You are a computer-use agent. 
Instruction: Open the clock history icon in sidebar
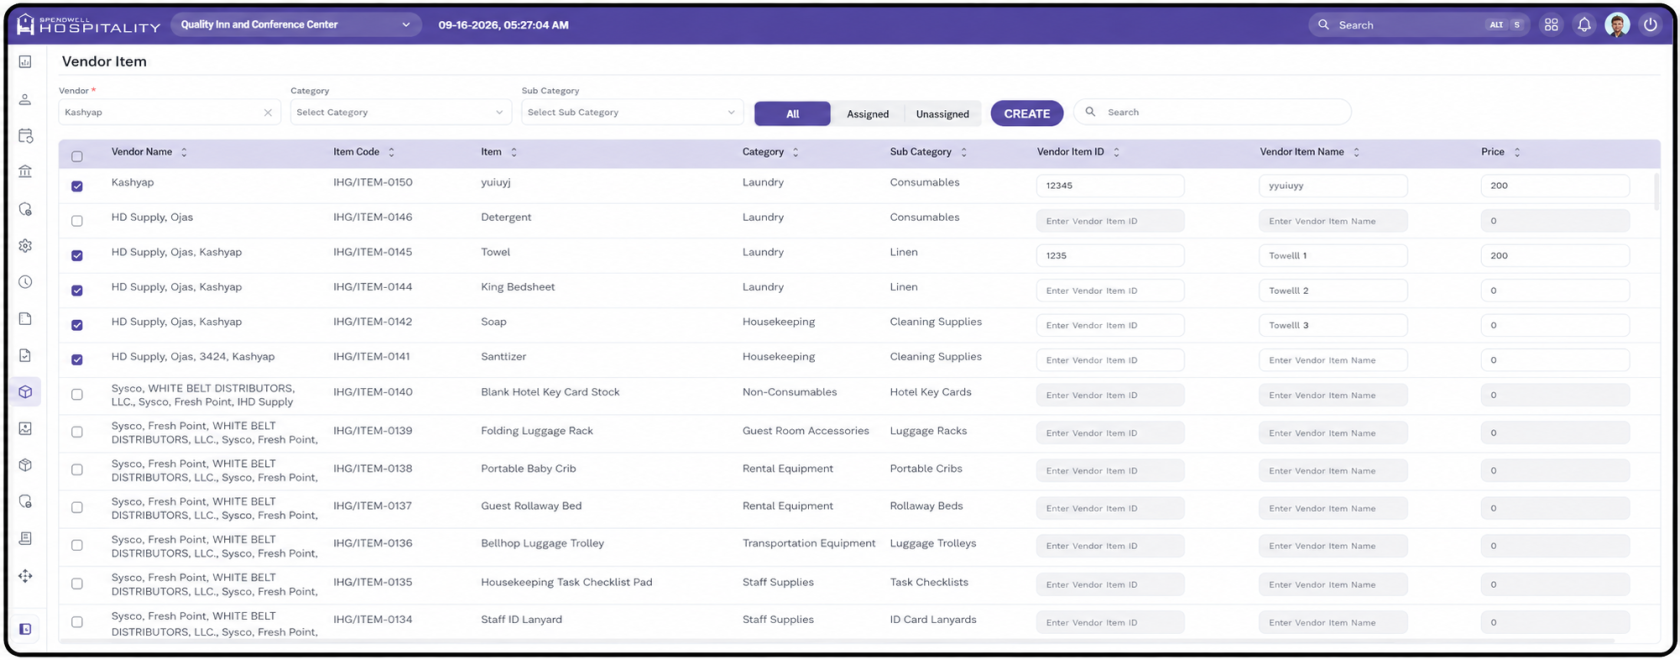pyautogui.click(x=25, y=282)
